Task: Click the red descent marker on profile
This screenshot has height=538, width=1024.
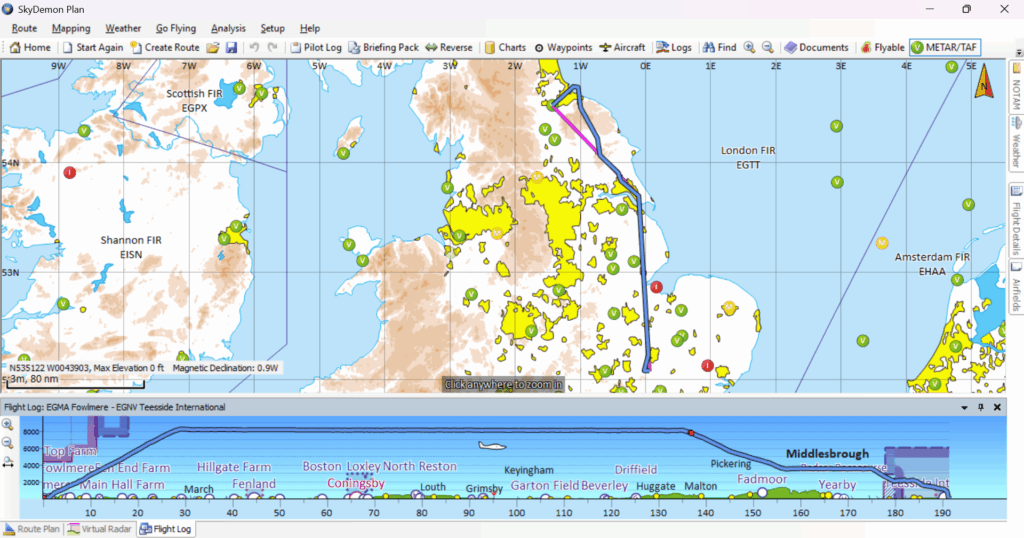Action: [x=691, y=433]
